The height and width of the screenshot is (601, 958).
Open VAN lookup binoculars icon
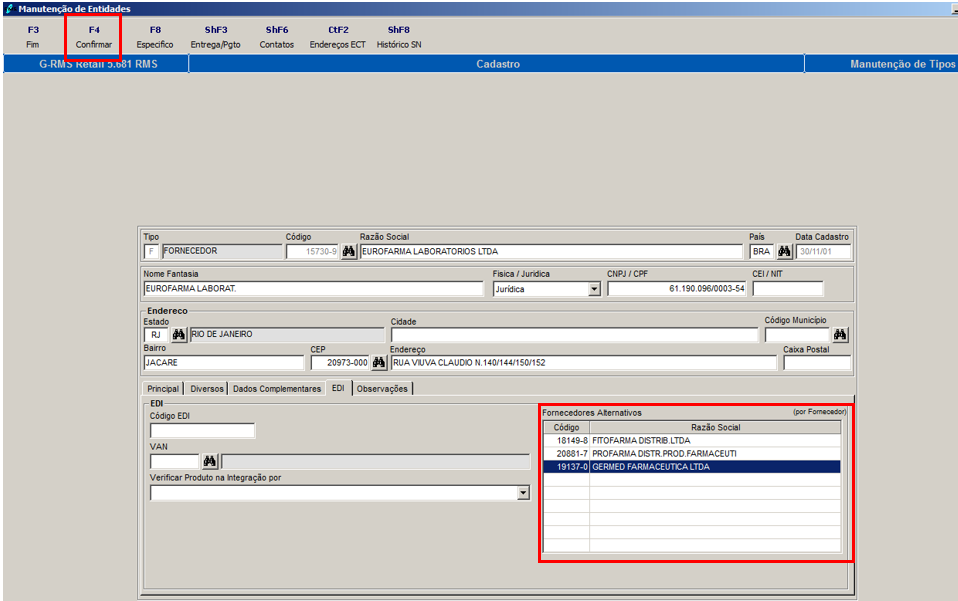[210, 461]
